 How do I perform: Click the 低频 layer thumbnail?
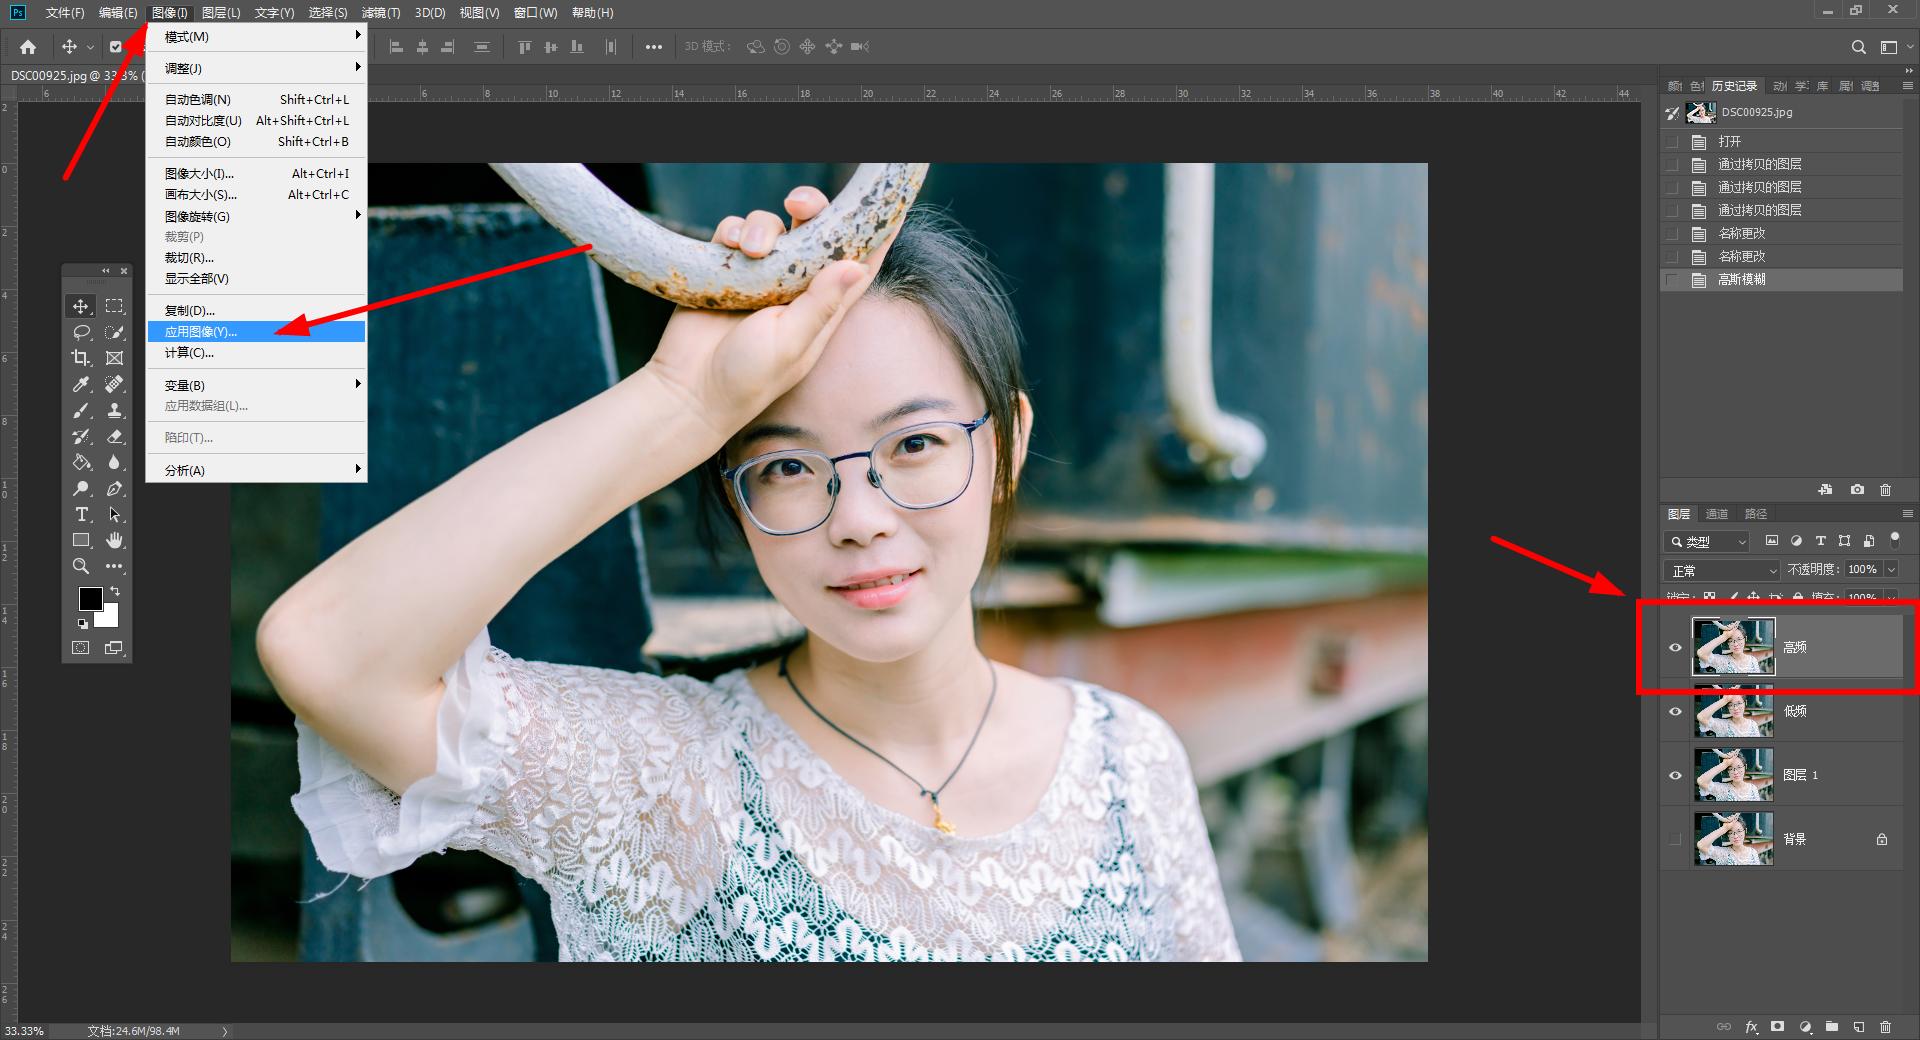pos(1734,711)
